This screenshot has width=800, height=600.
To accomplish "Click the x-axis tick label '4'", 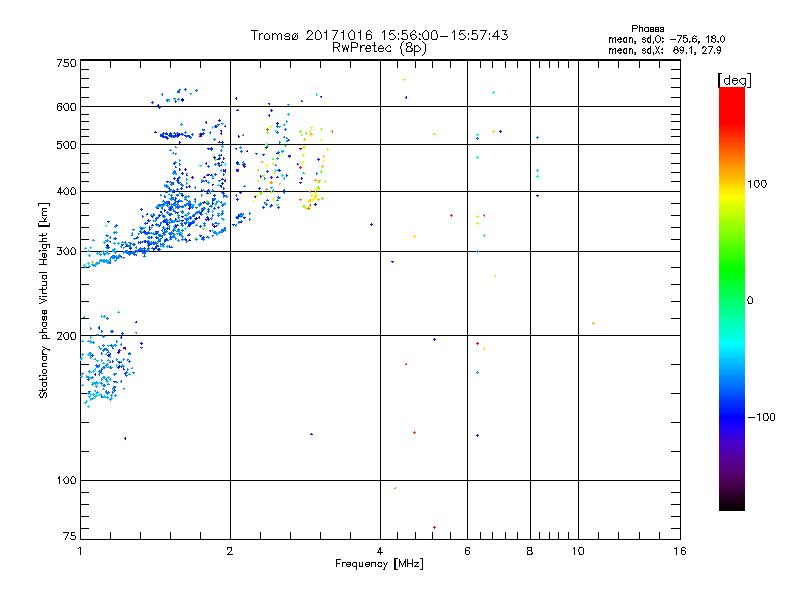I will click(380, 551).
